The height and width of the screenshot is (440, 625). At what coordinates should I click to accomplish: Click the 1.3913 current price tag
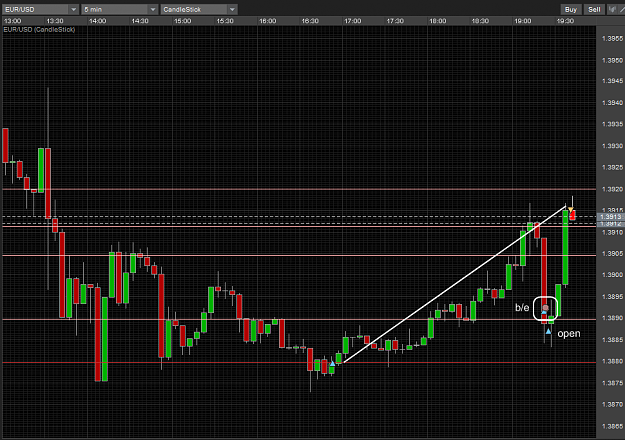pos(610,217)
